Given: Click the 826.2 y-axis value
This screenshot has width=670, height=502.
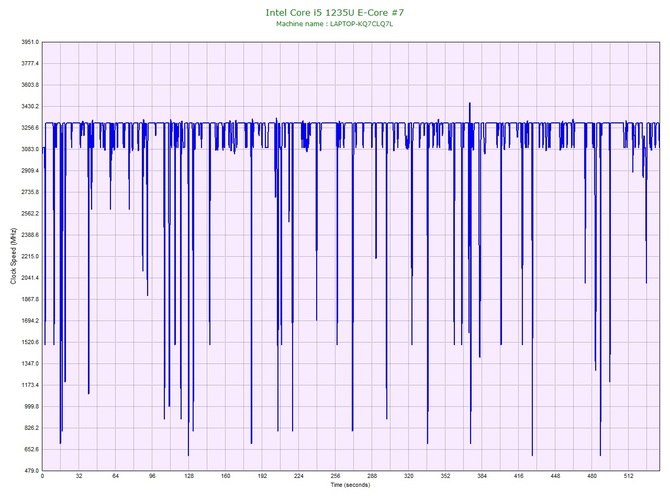Looking at the screenshot, I should click(x=31, y=428).
